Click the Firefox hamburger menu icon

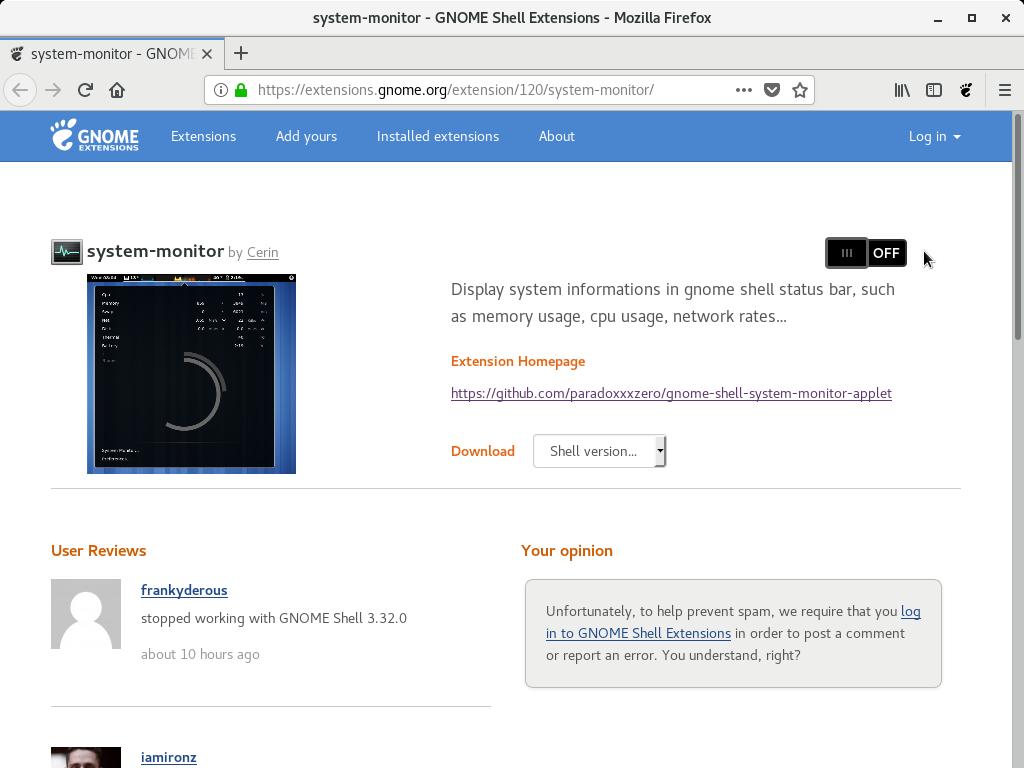(x=1005, y=89)
